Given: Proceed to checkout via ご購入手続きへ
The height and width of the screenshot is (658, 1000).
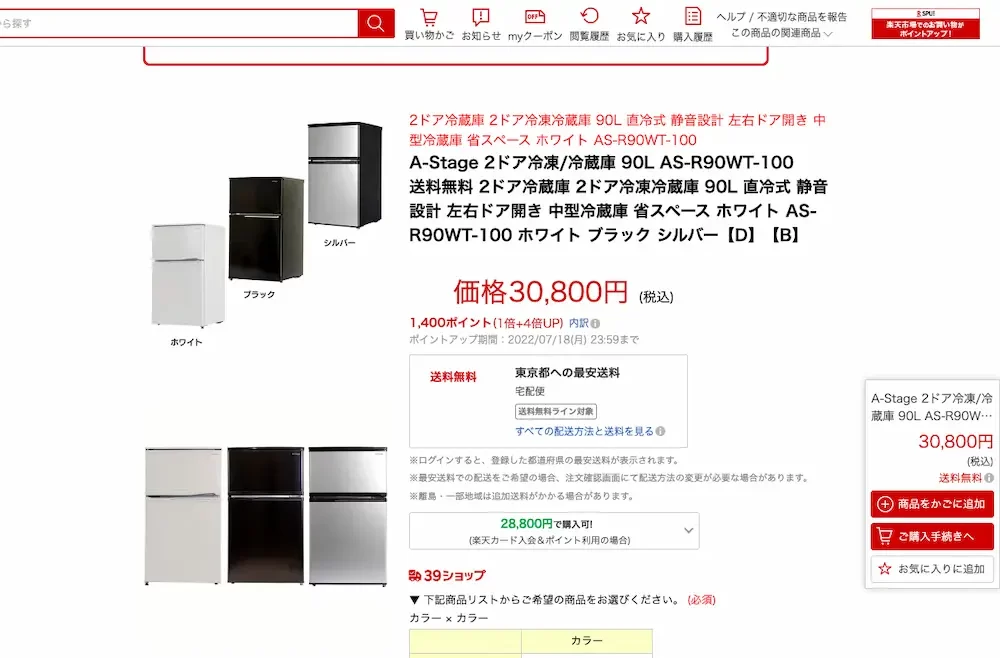Looking at the screenshot, I should tap(932, 536).
